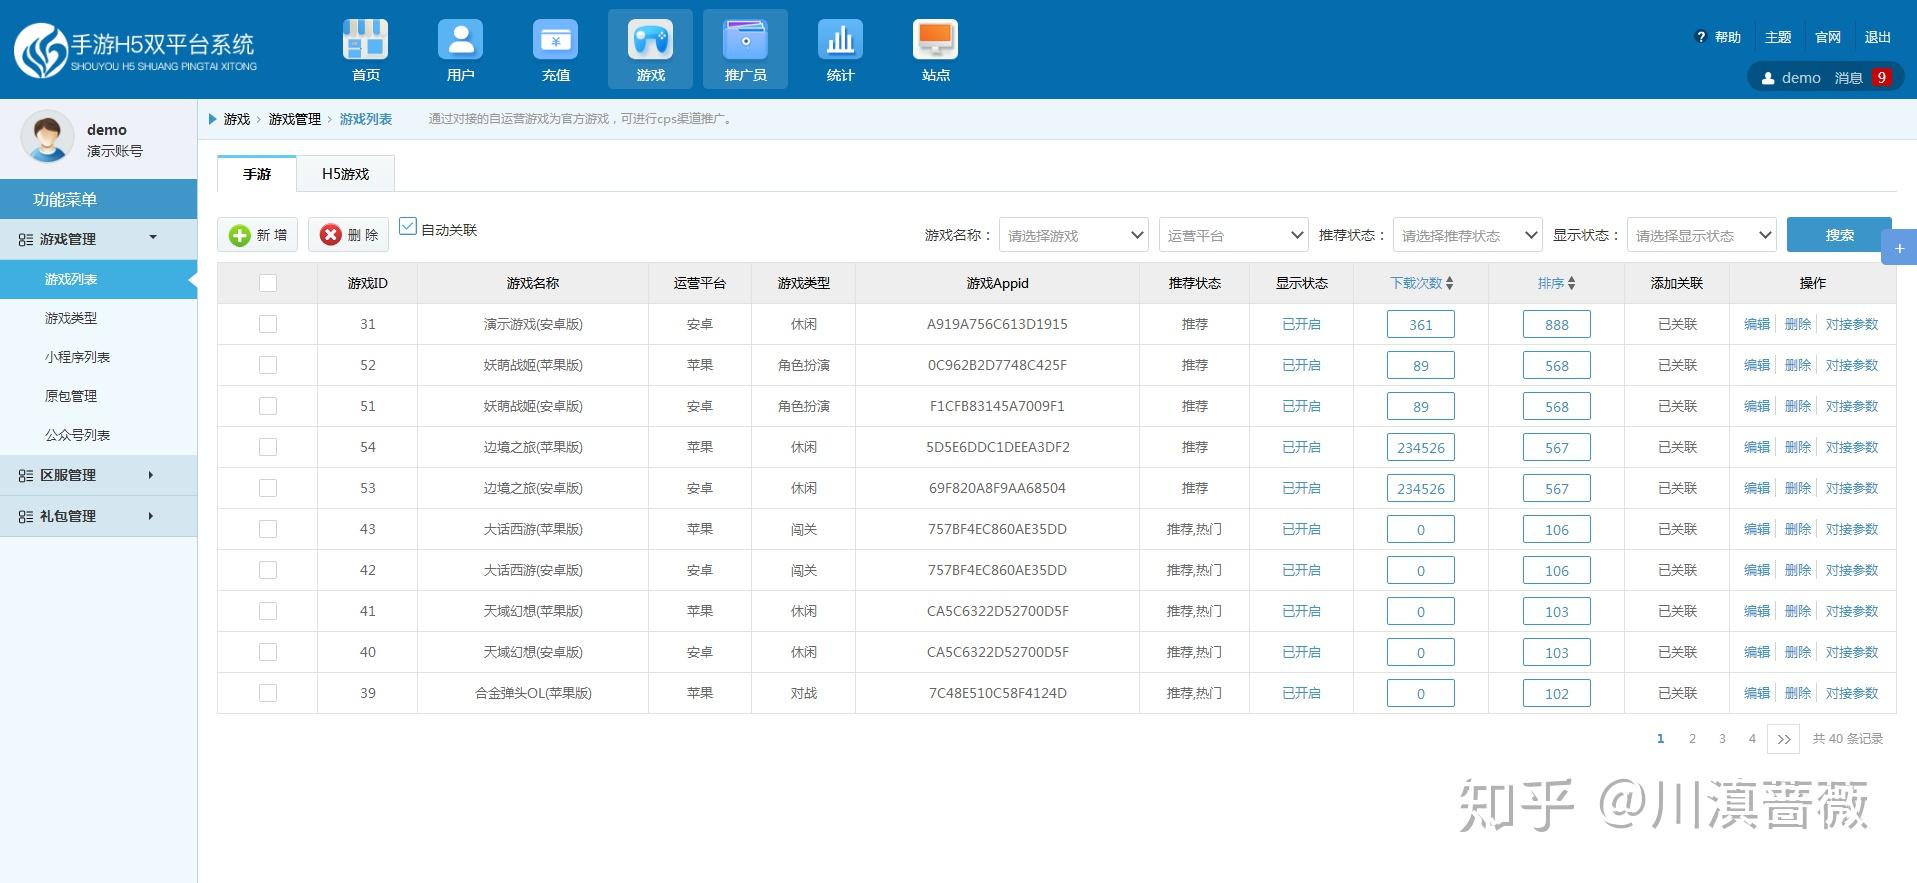
Task: Click 删除 for game ID 52
Action: tap(1798, 365)
